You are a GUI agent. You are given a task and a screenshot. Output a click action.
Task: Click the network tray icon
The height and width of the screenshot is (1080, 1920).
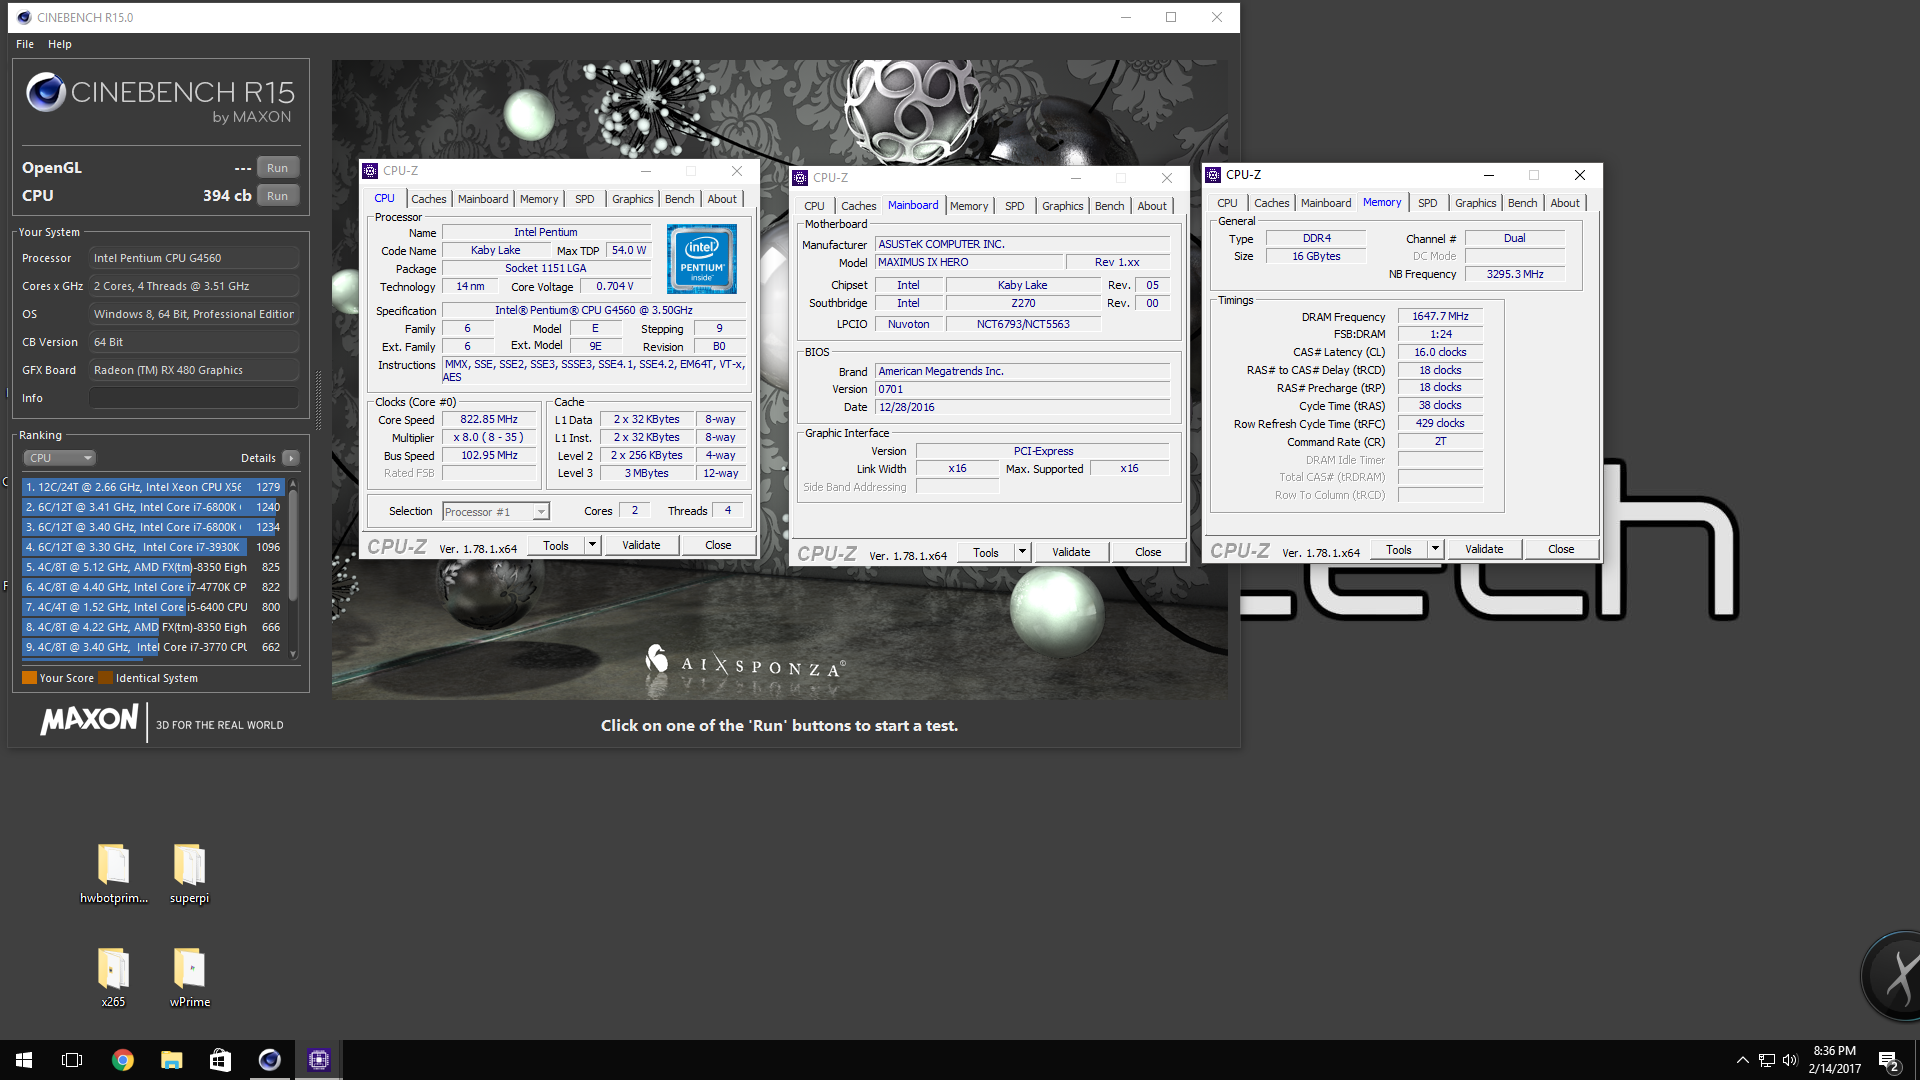click(1767, 1060)
